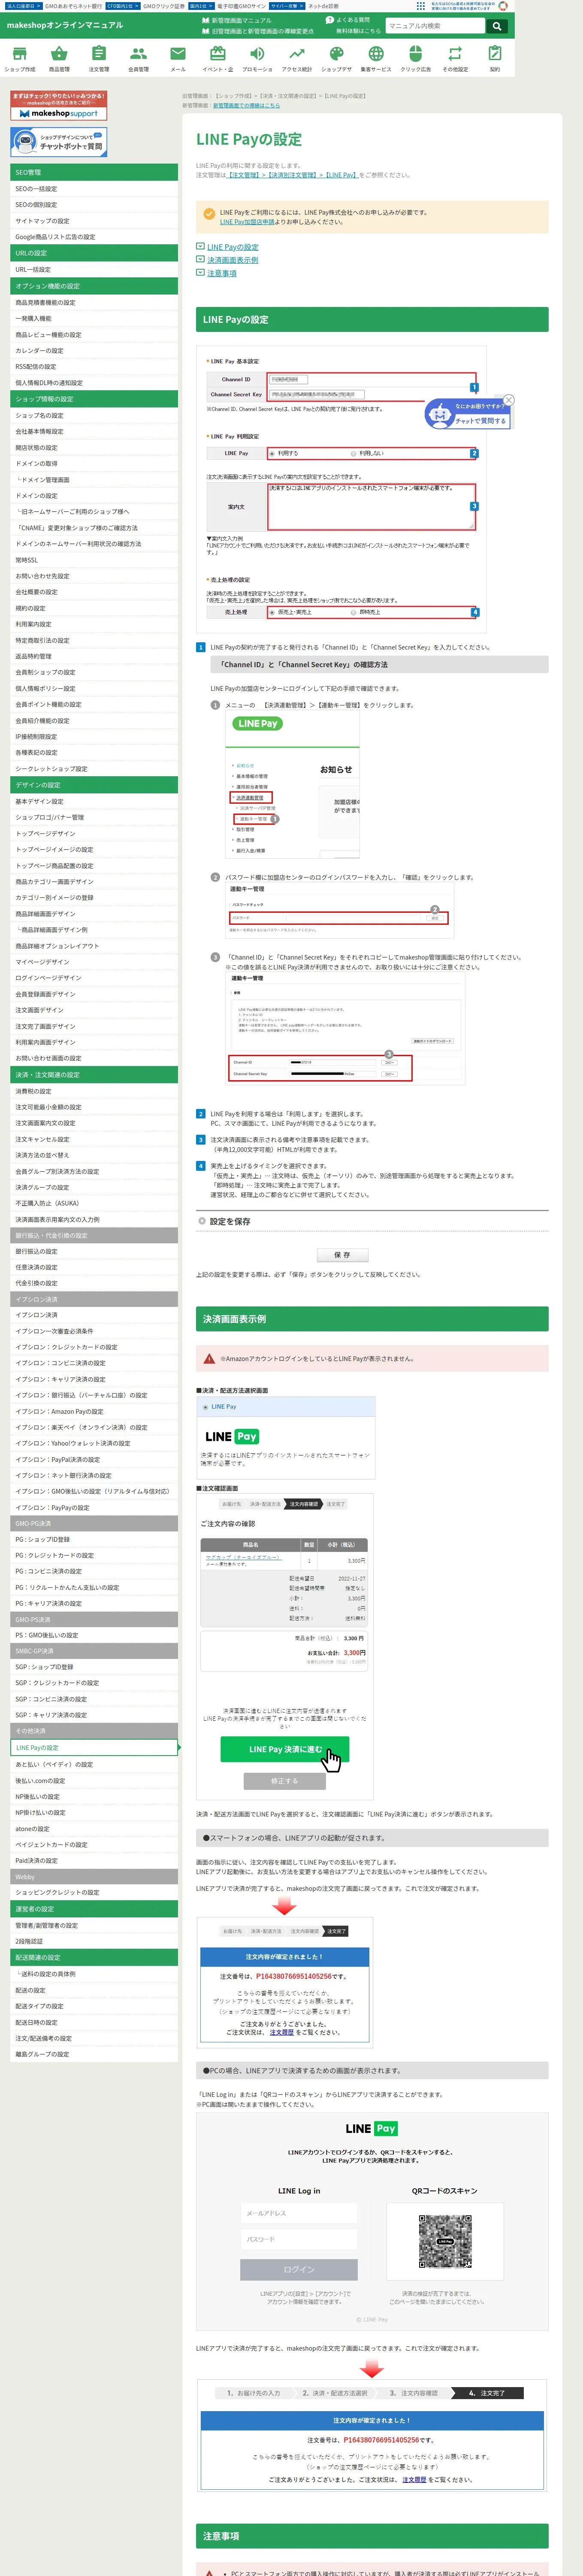Focus the マニュアル内検索 search field
Screen dimensions: 583x2576
coord(435,26)
